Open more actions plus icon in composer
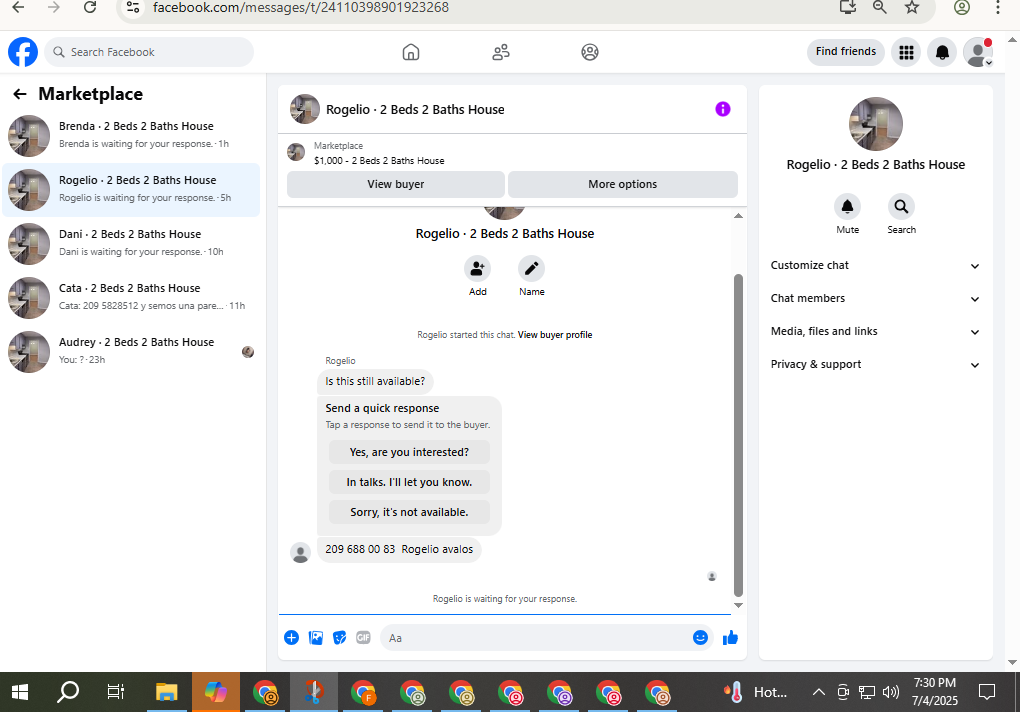Viewport: 1020px width, 712px height. click(x=291, y=638)
